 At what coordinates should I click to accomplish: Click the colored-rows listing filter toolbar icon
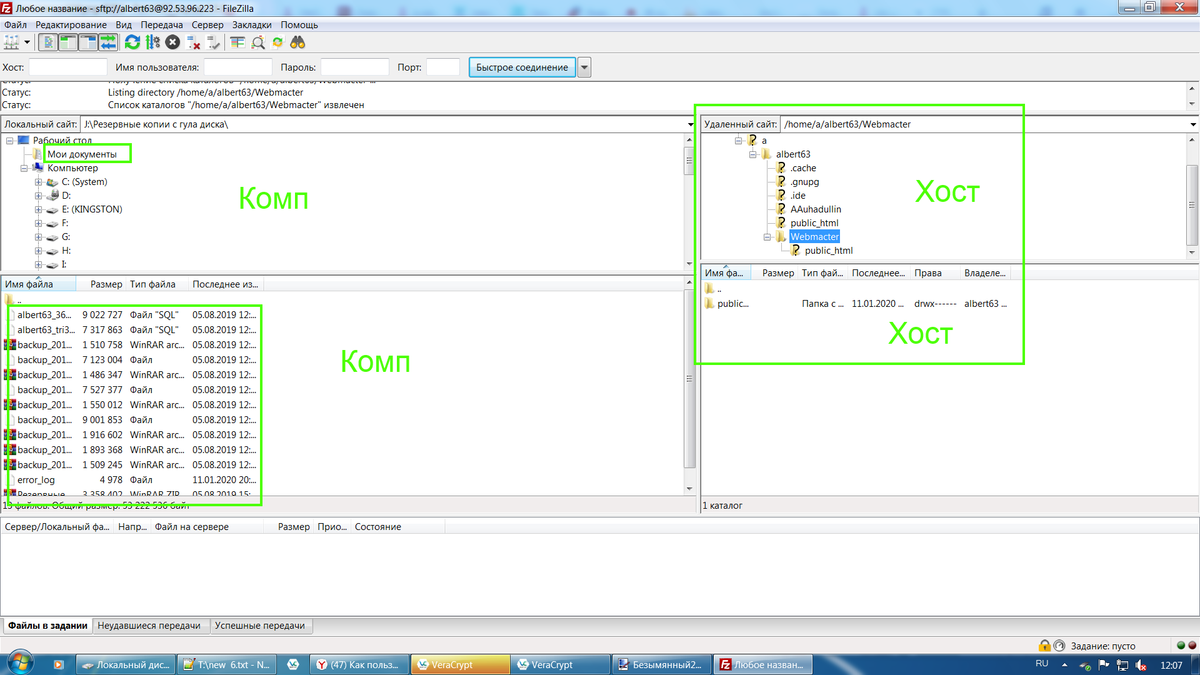[x=238, y=42]
